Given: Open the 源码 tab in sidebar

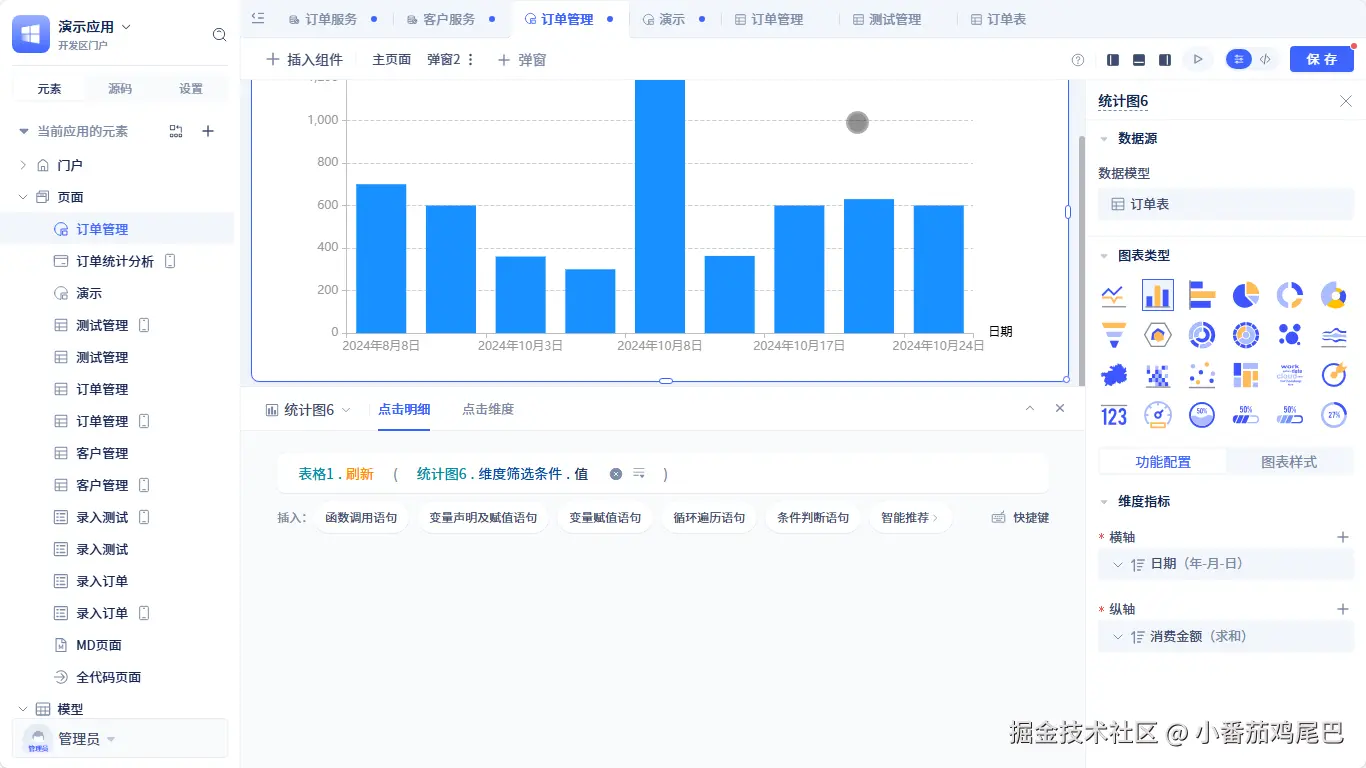Looking at the screenshot, I should pyautogui.click(x=120, y=89).
